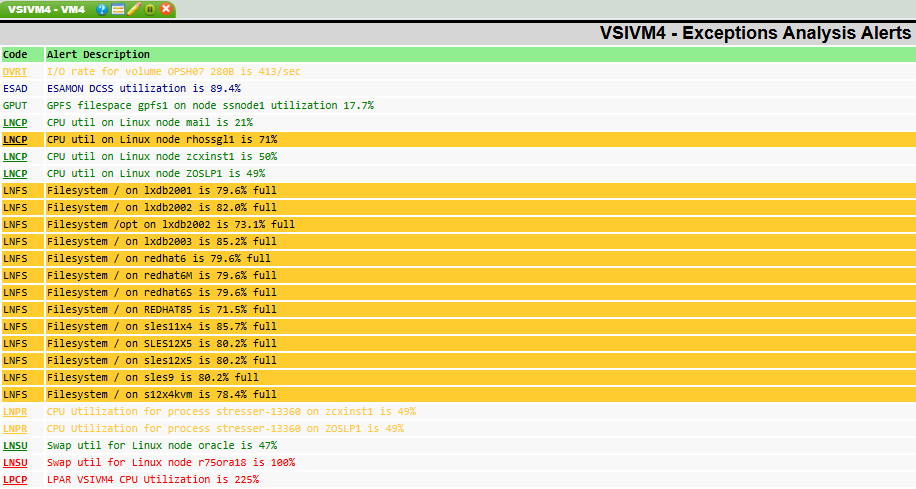The width and height of the screenshot is (916, 489).
Task: Close the VSIVM4 panel with red X
Action: pyautogui.click(x=166, y=9)
